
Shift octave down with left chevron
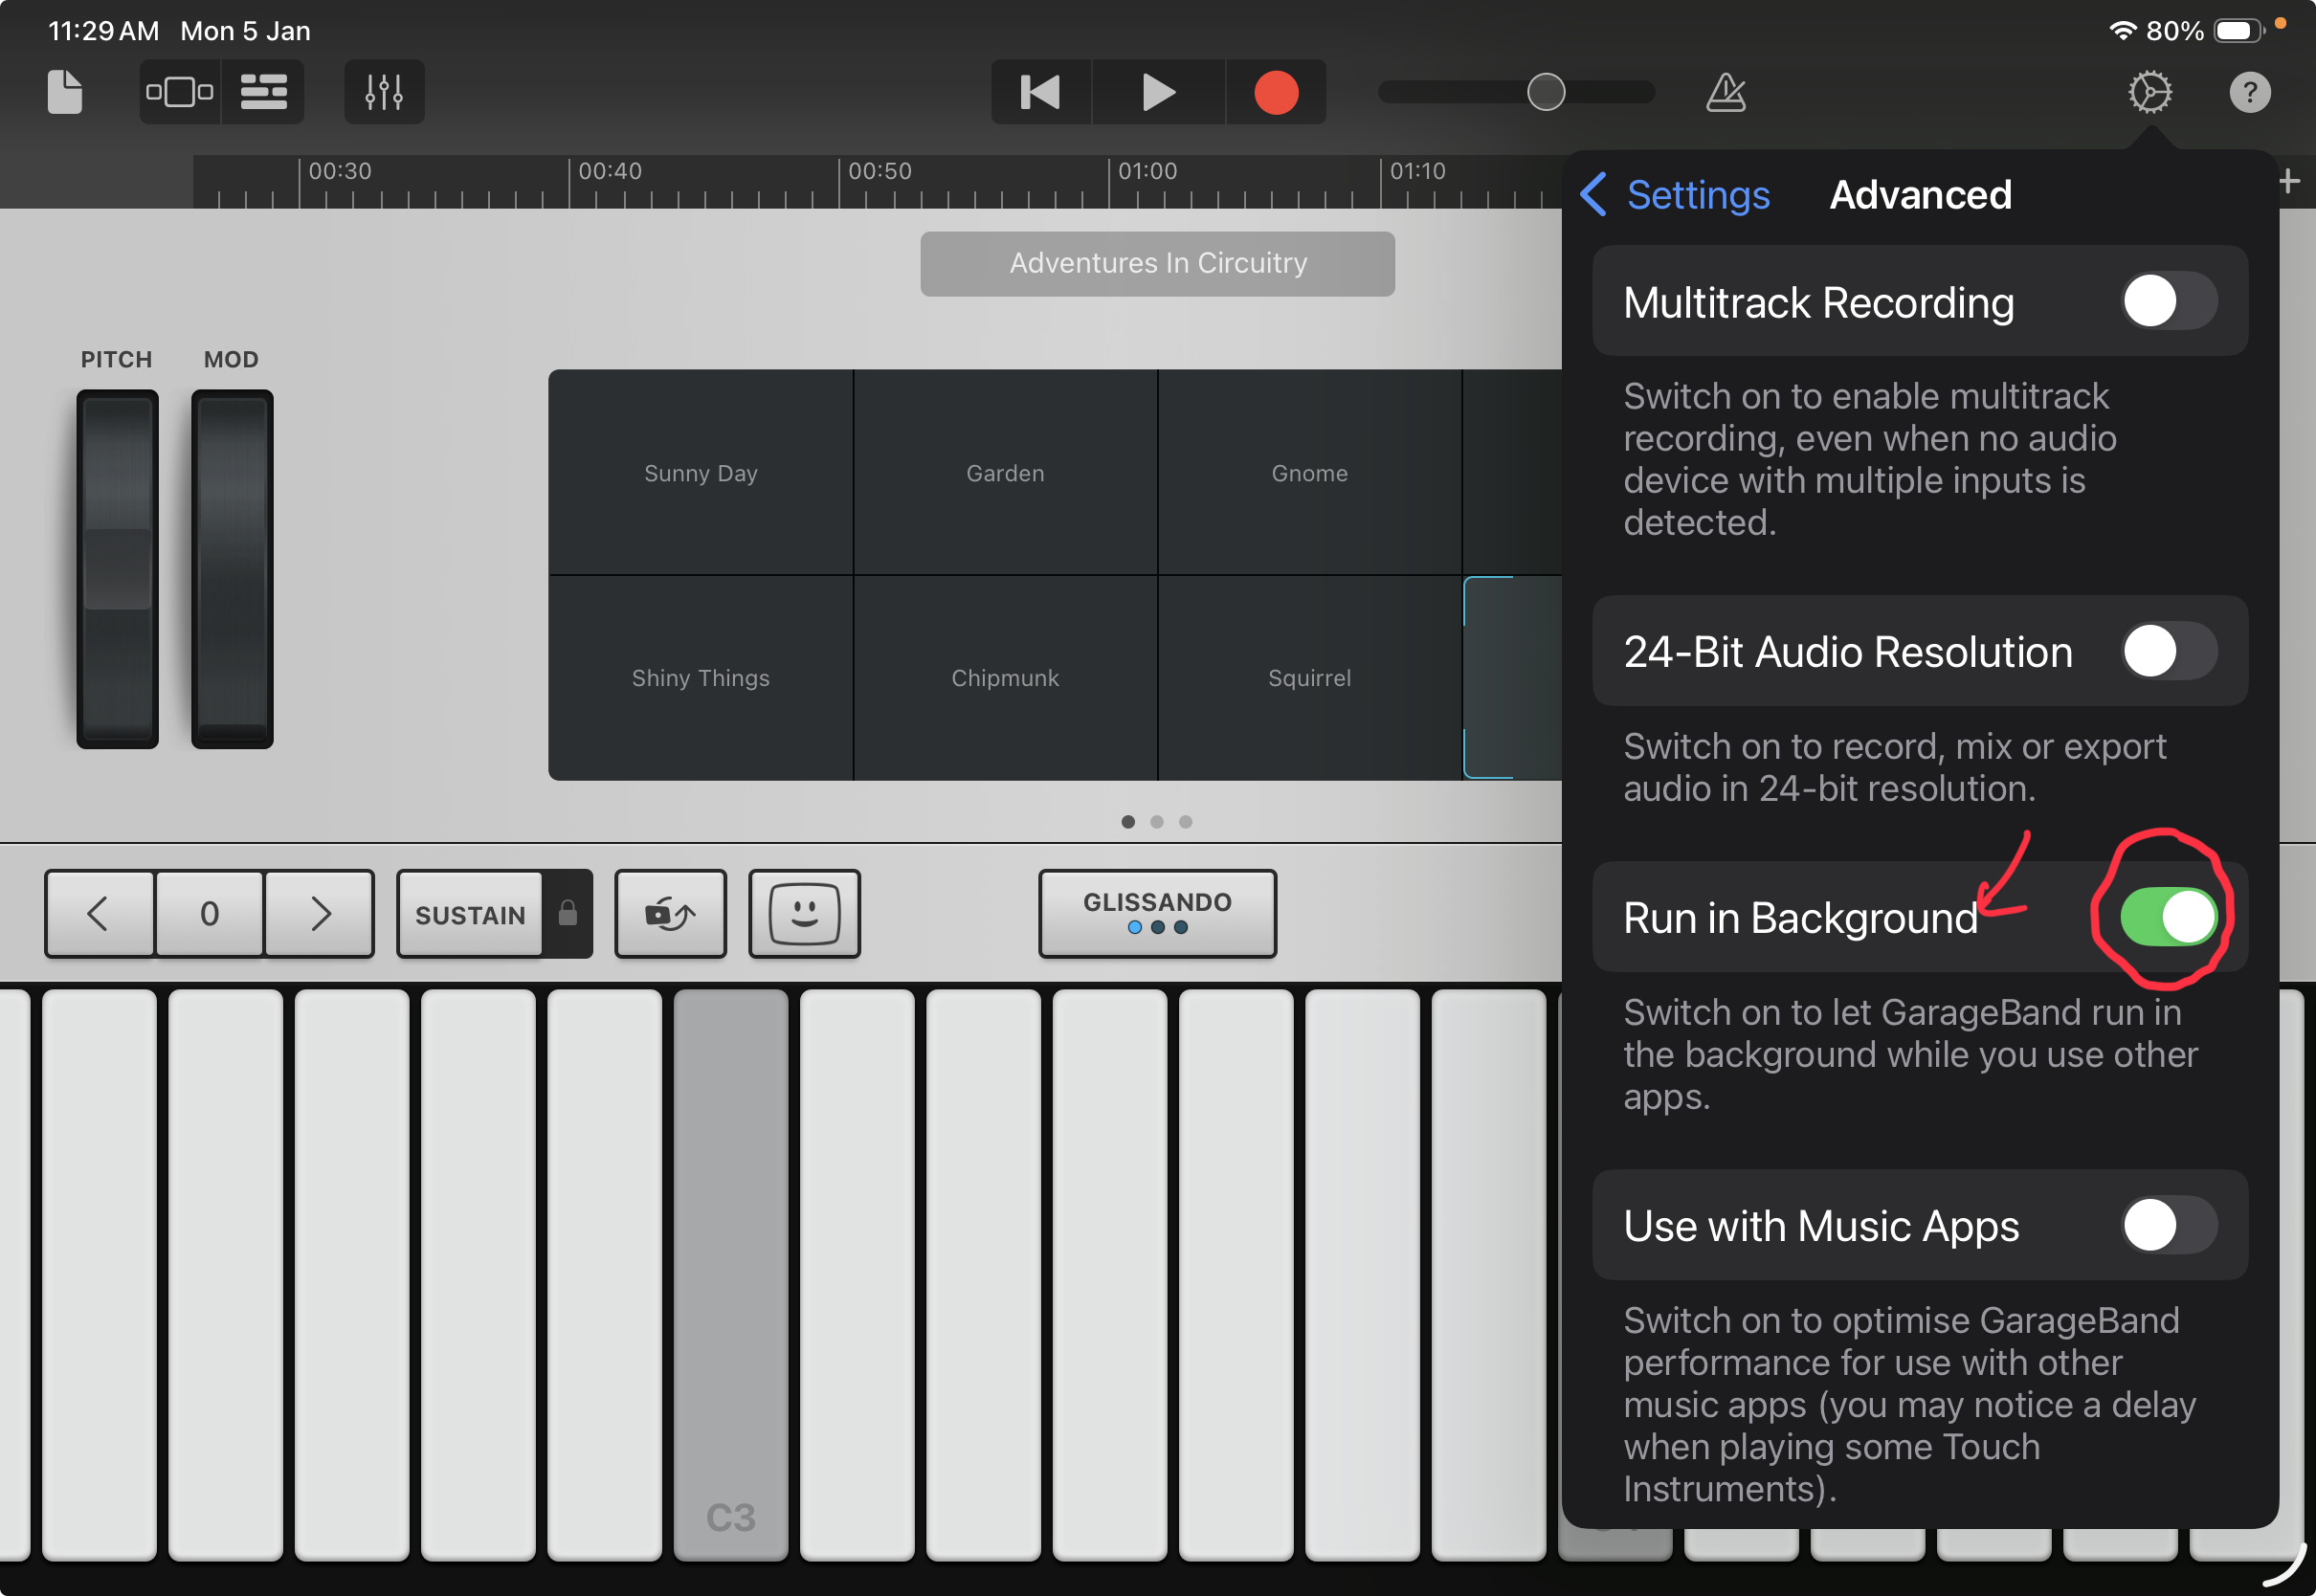(98, 913)
